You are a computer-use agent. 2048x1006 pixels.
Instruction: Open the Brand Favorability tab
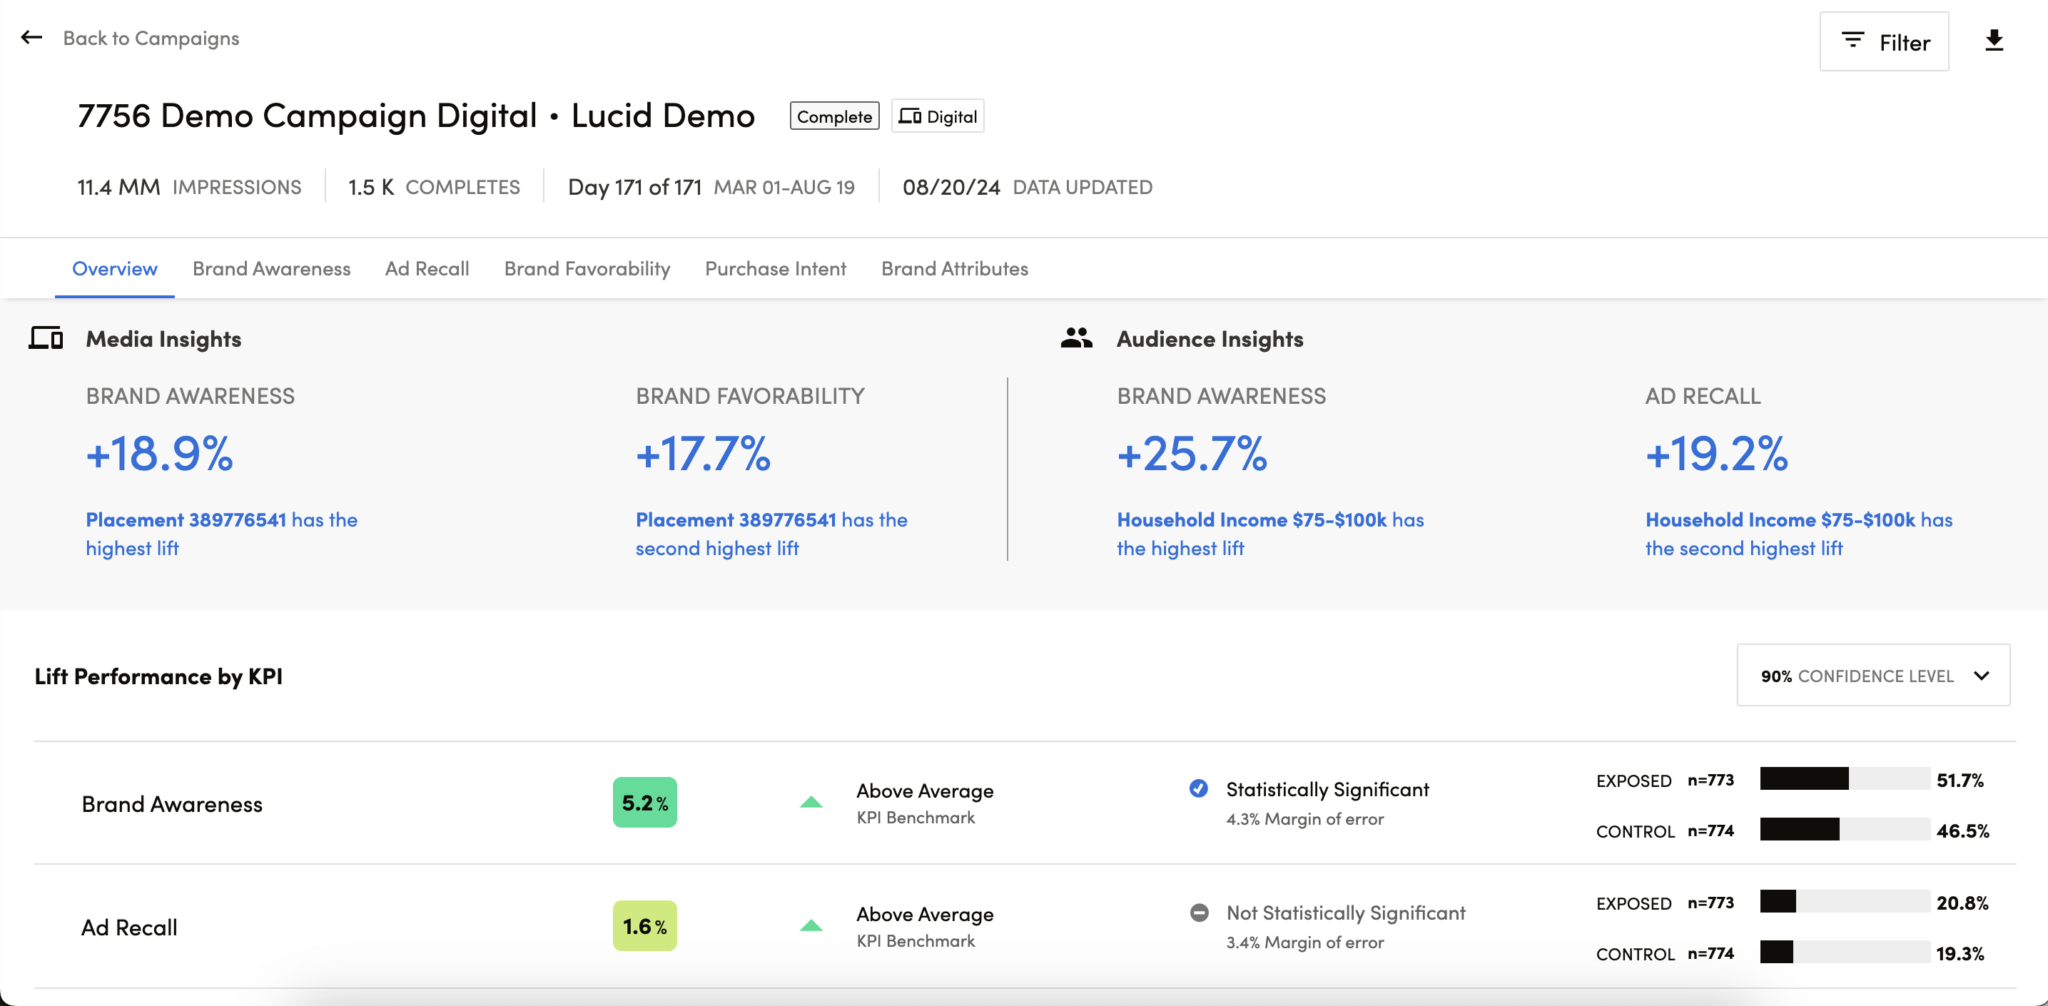(586, 268)
